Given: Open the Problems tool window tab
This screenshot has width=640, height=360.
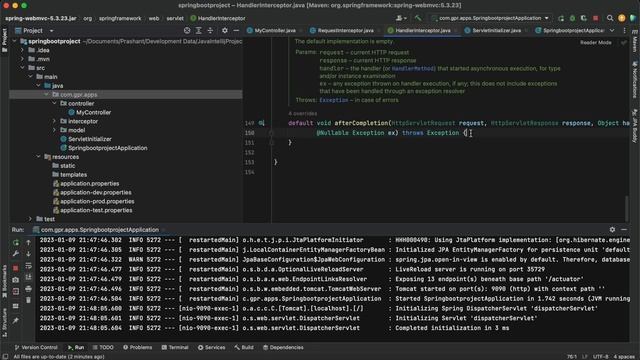Looking at the screenshot, I should (138, 347).
